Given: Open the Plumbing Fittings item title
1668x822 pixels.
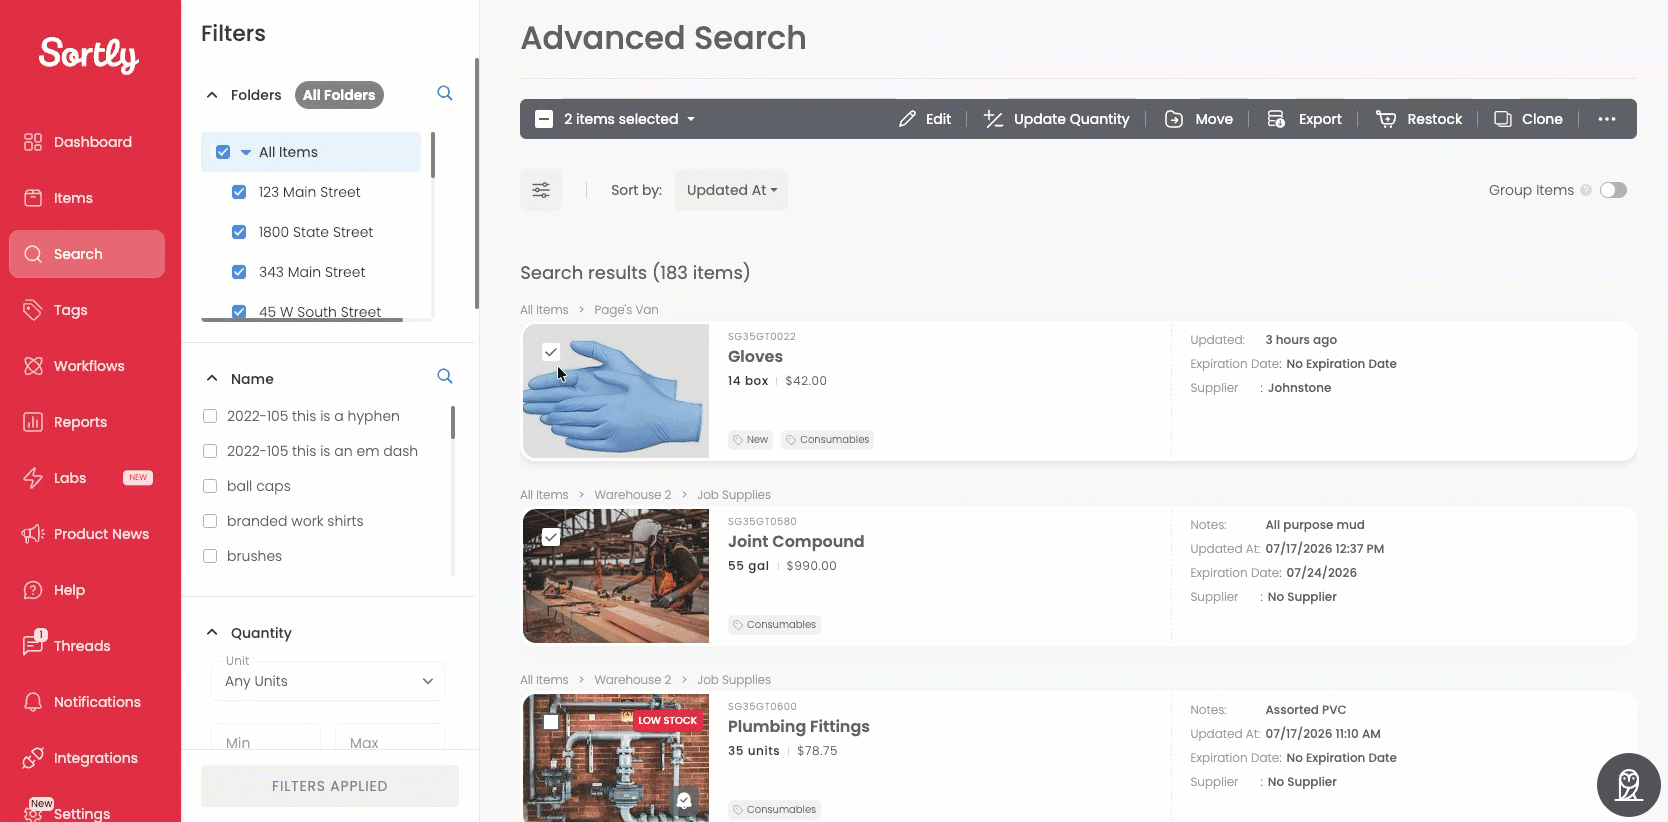Looking at the screenshot, I should [799, 727].
